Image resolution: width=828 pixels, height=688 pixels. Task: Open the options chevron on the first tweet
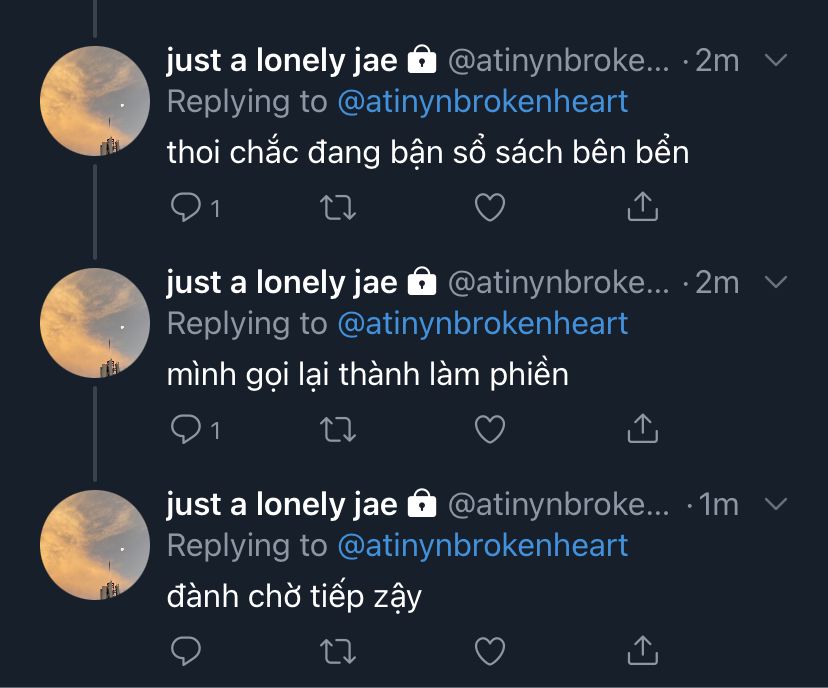click(776, 60)
